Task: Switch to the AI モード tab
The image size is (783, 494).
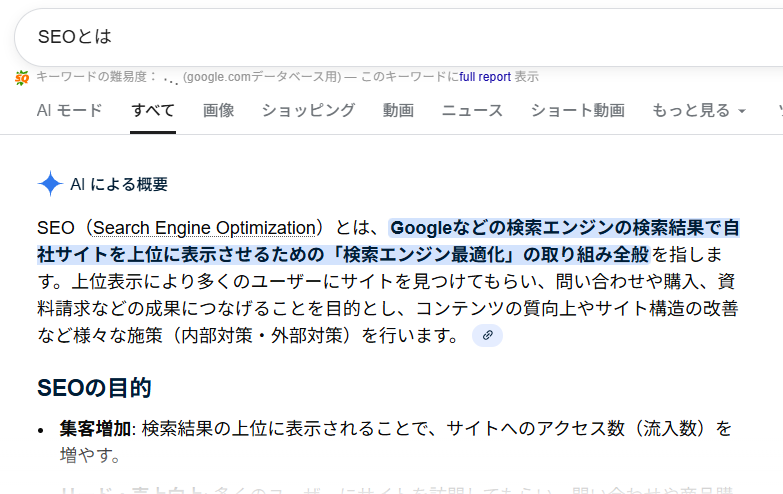Action: click(69, 110)
